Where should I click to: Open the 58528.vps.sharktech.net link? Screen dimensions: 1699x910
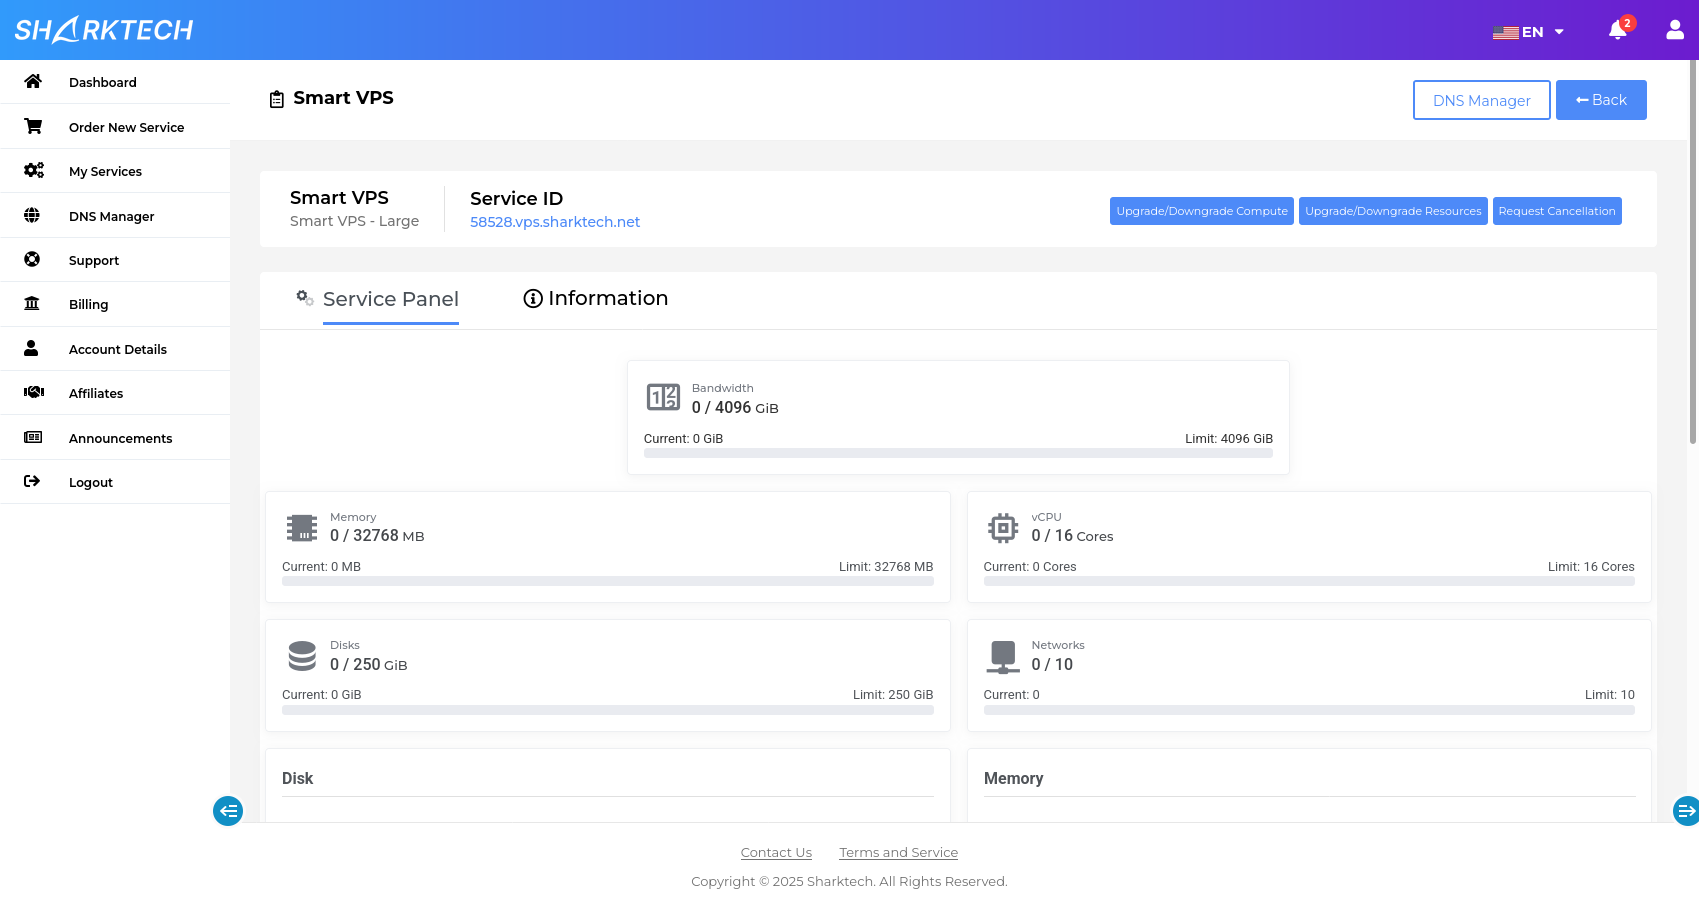click(x=555, y=222)
